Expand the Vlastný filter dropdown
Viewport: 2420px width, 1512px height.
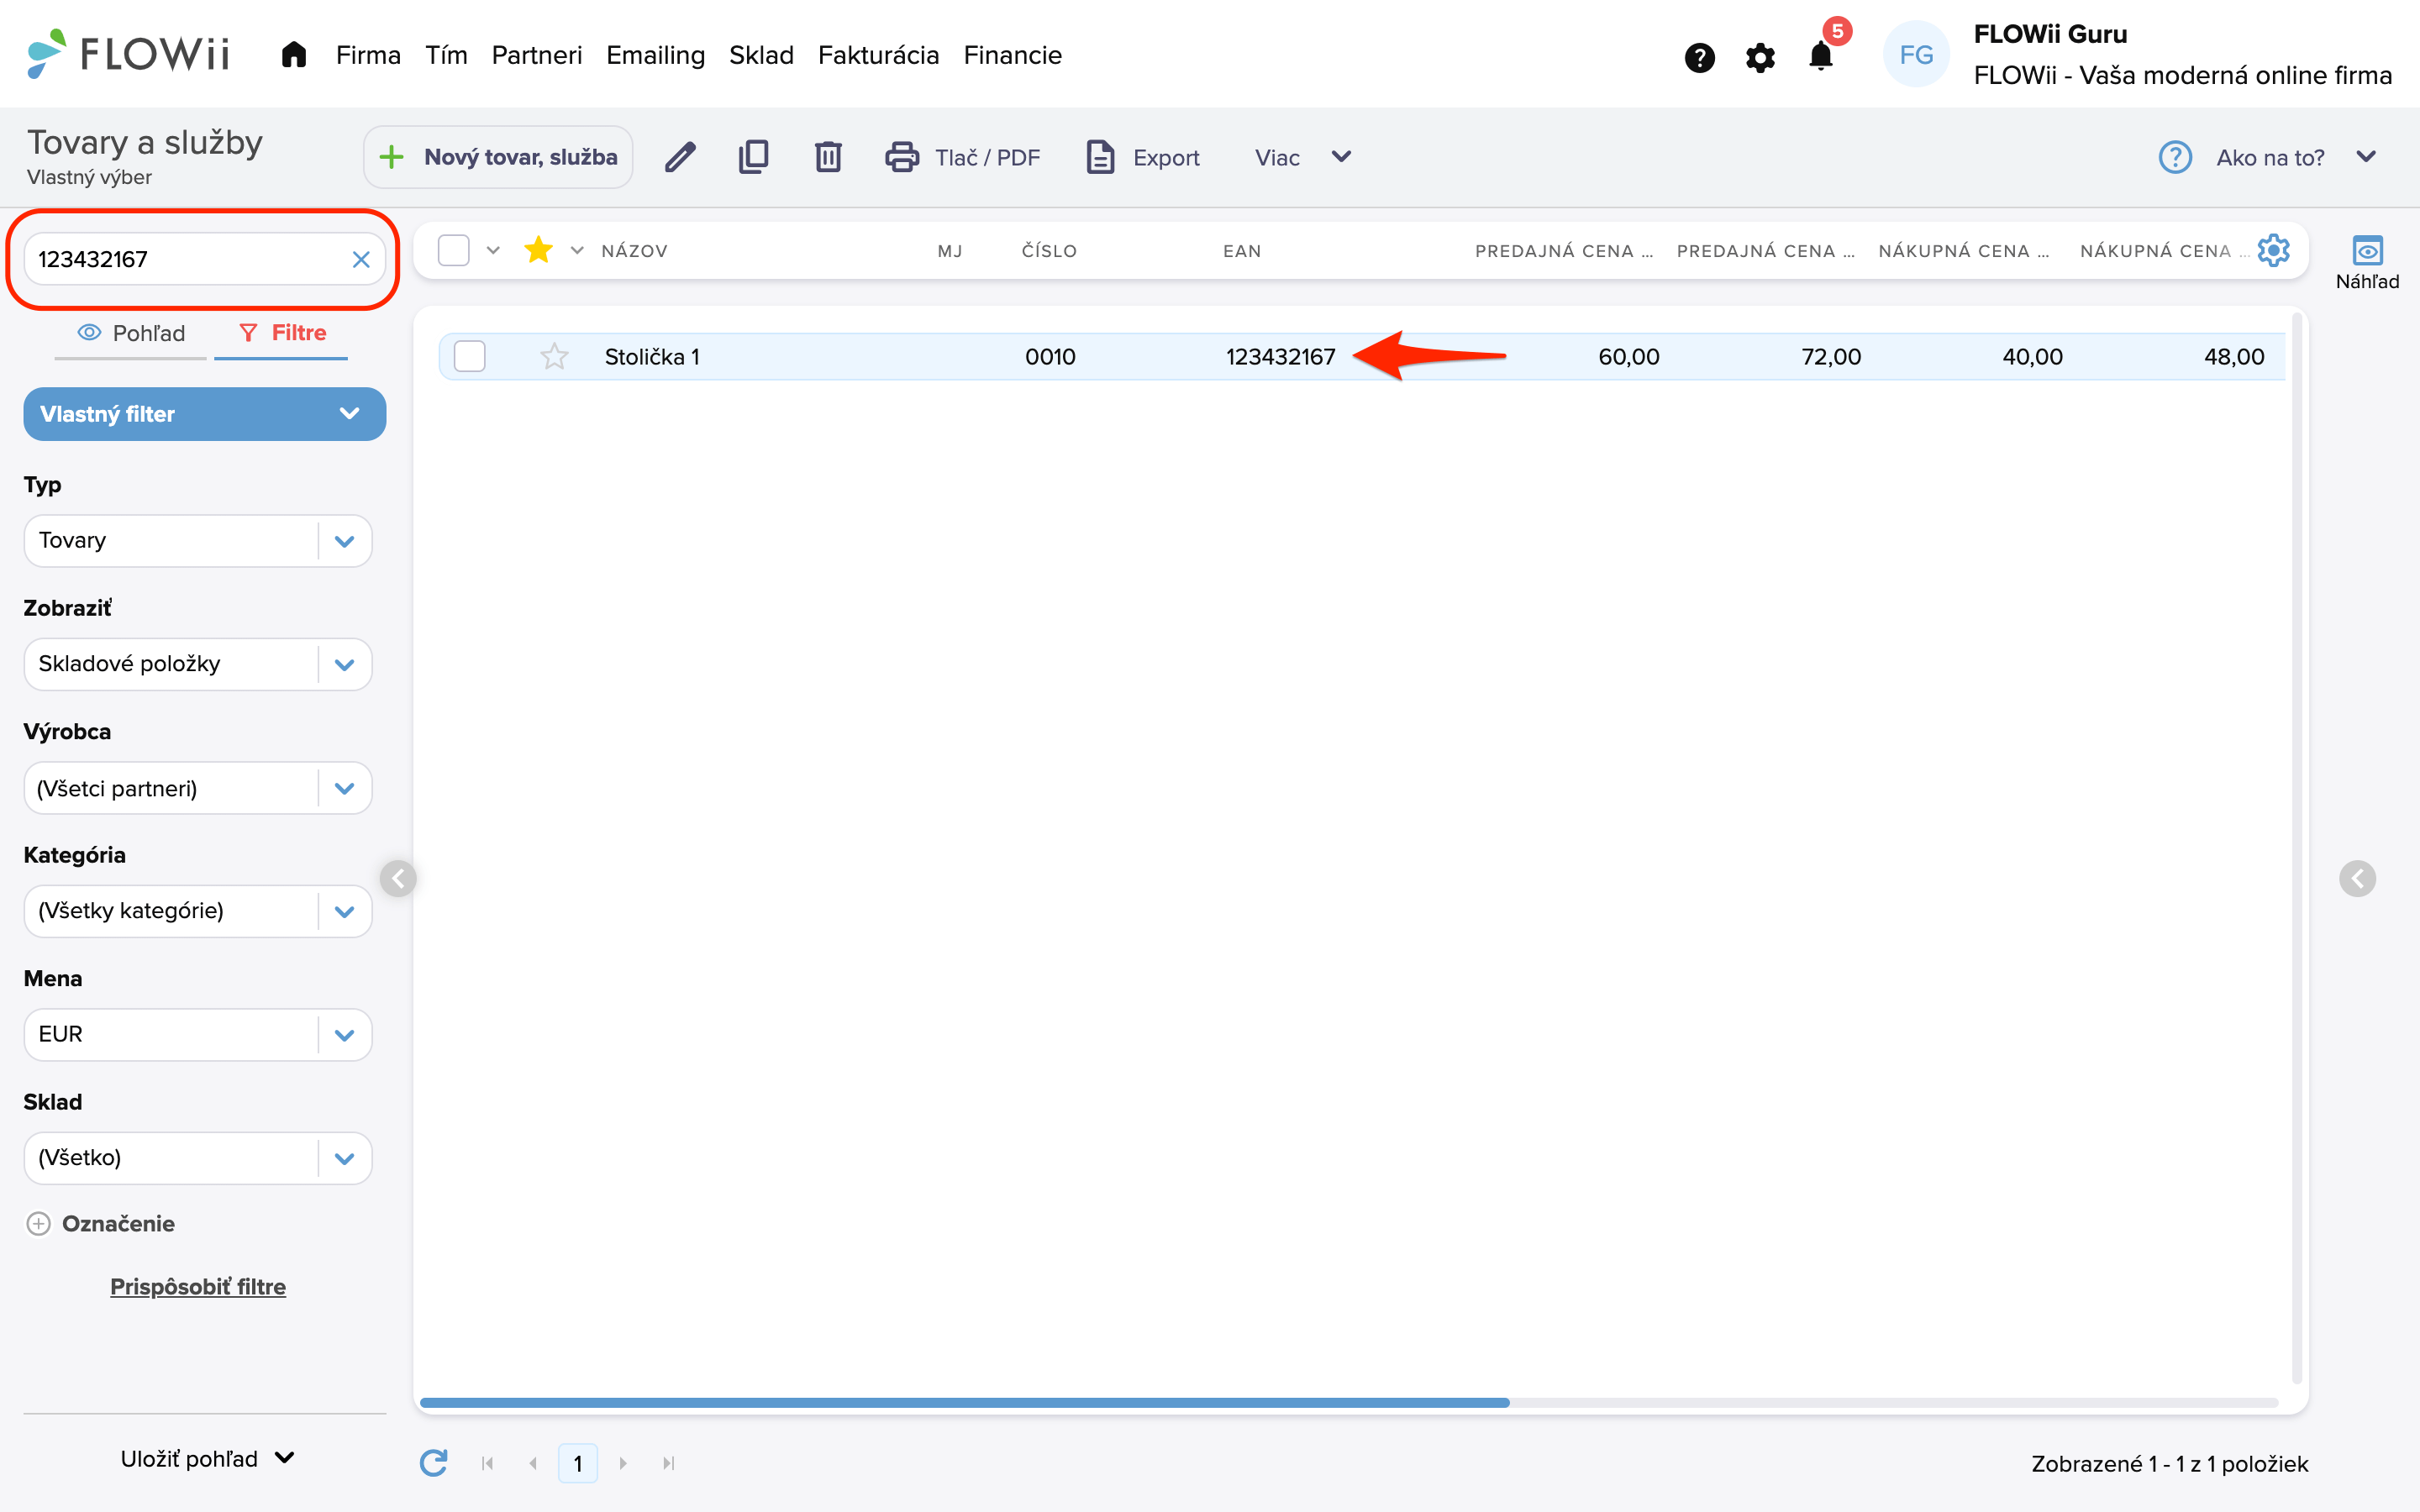coord(204,414)
